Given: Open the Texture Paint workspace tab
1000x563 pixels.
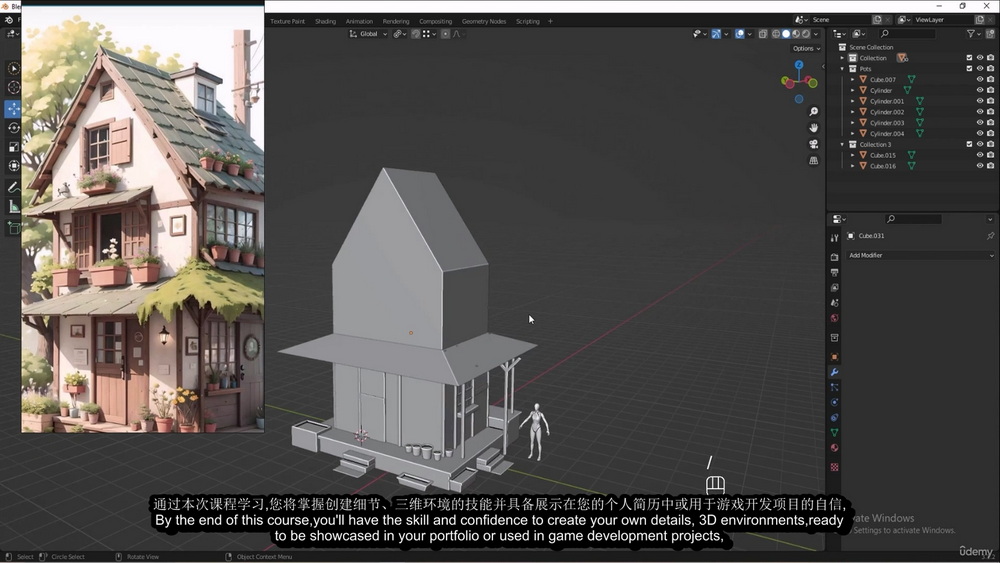Looking at the screenshot, I should pos(287,21).
